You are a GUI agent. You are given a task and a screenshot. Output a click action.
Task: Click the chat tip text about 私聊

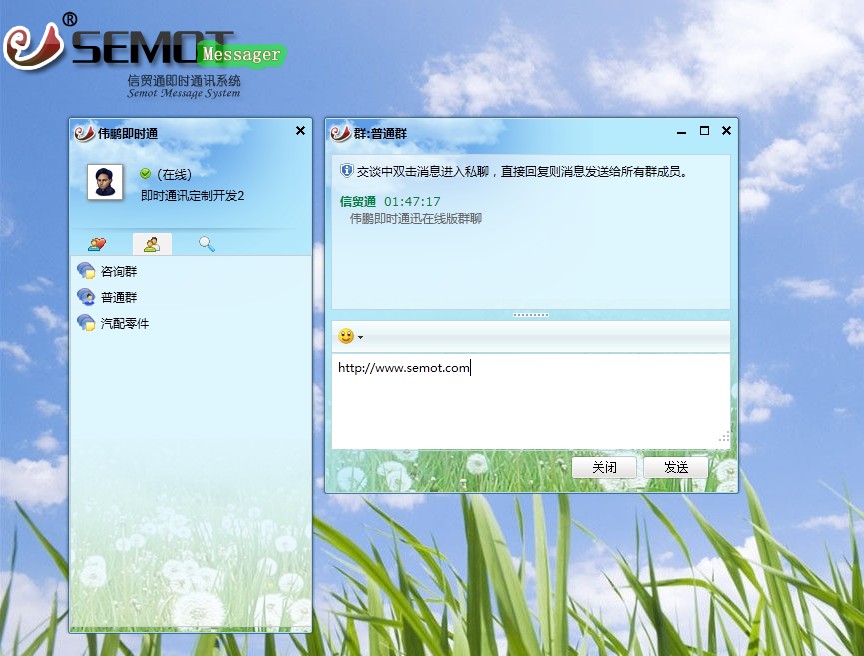(522, 172)
